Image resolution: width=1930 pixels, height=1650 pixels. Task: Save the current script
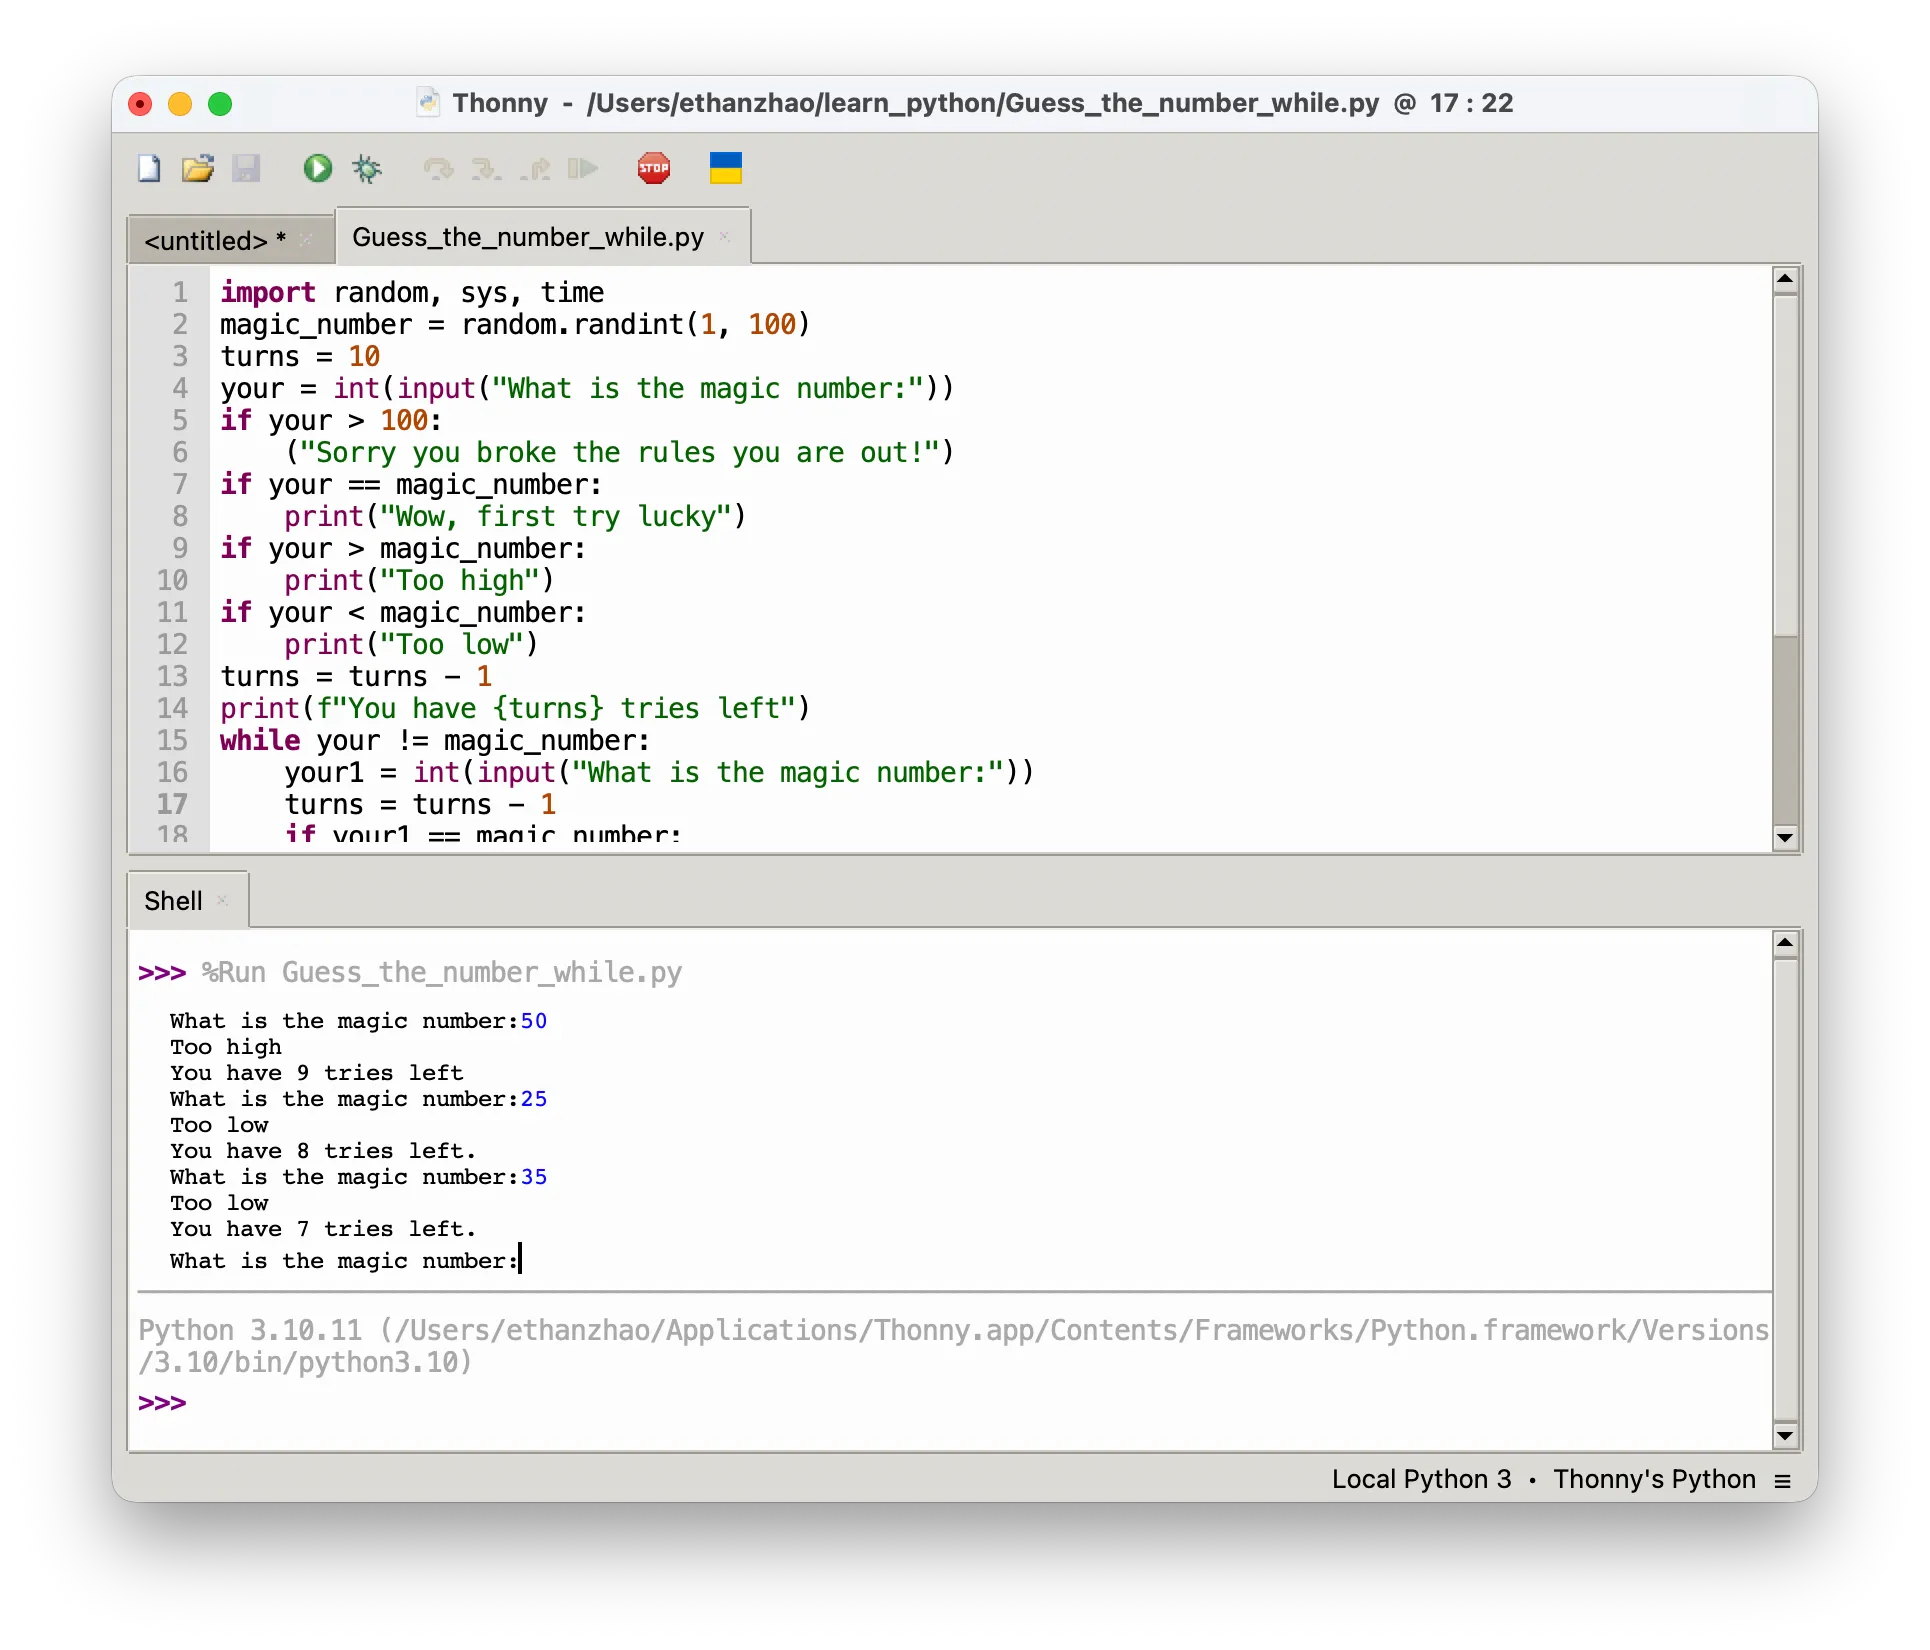(x=247, y=168)
